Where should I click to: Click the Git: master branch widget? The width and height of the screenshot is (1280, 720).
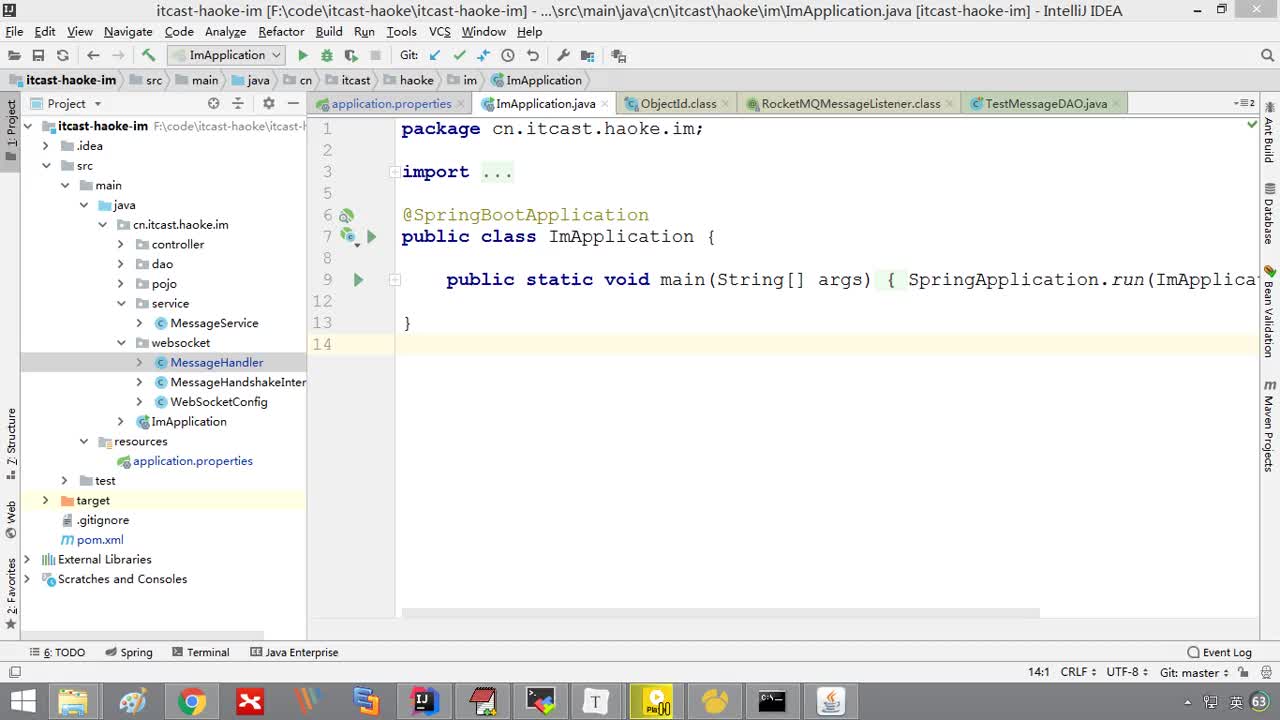point(1195,673)
